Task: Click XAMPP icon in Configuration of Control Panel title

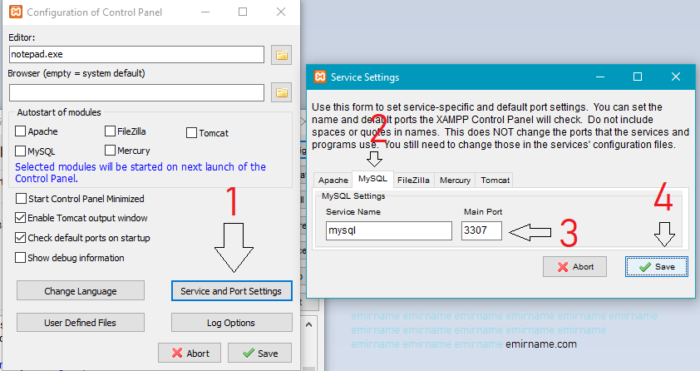Action: coord(16,12)
